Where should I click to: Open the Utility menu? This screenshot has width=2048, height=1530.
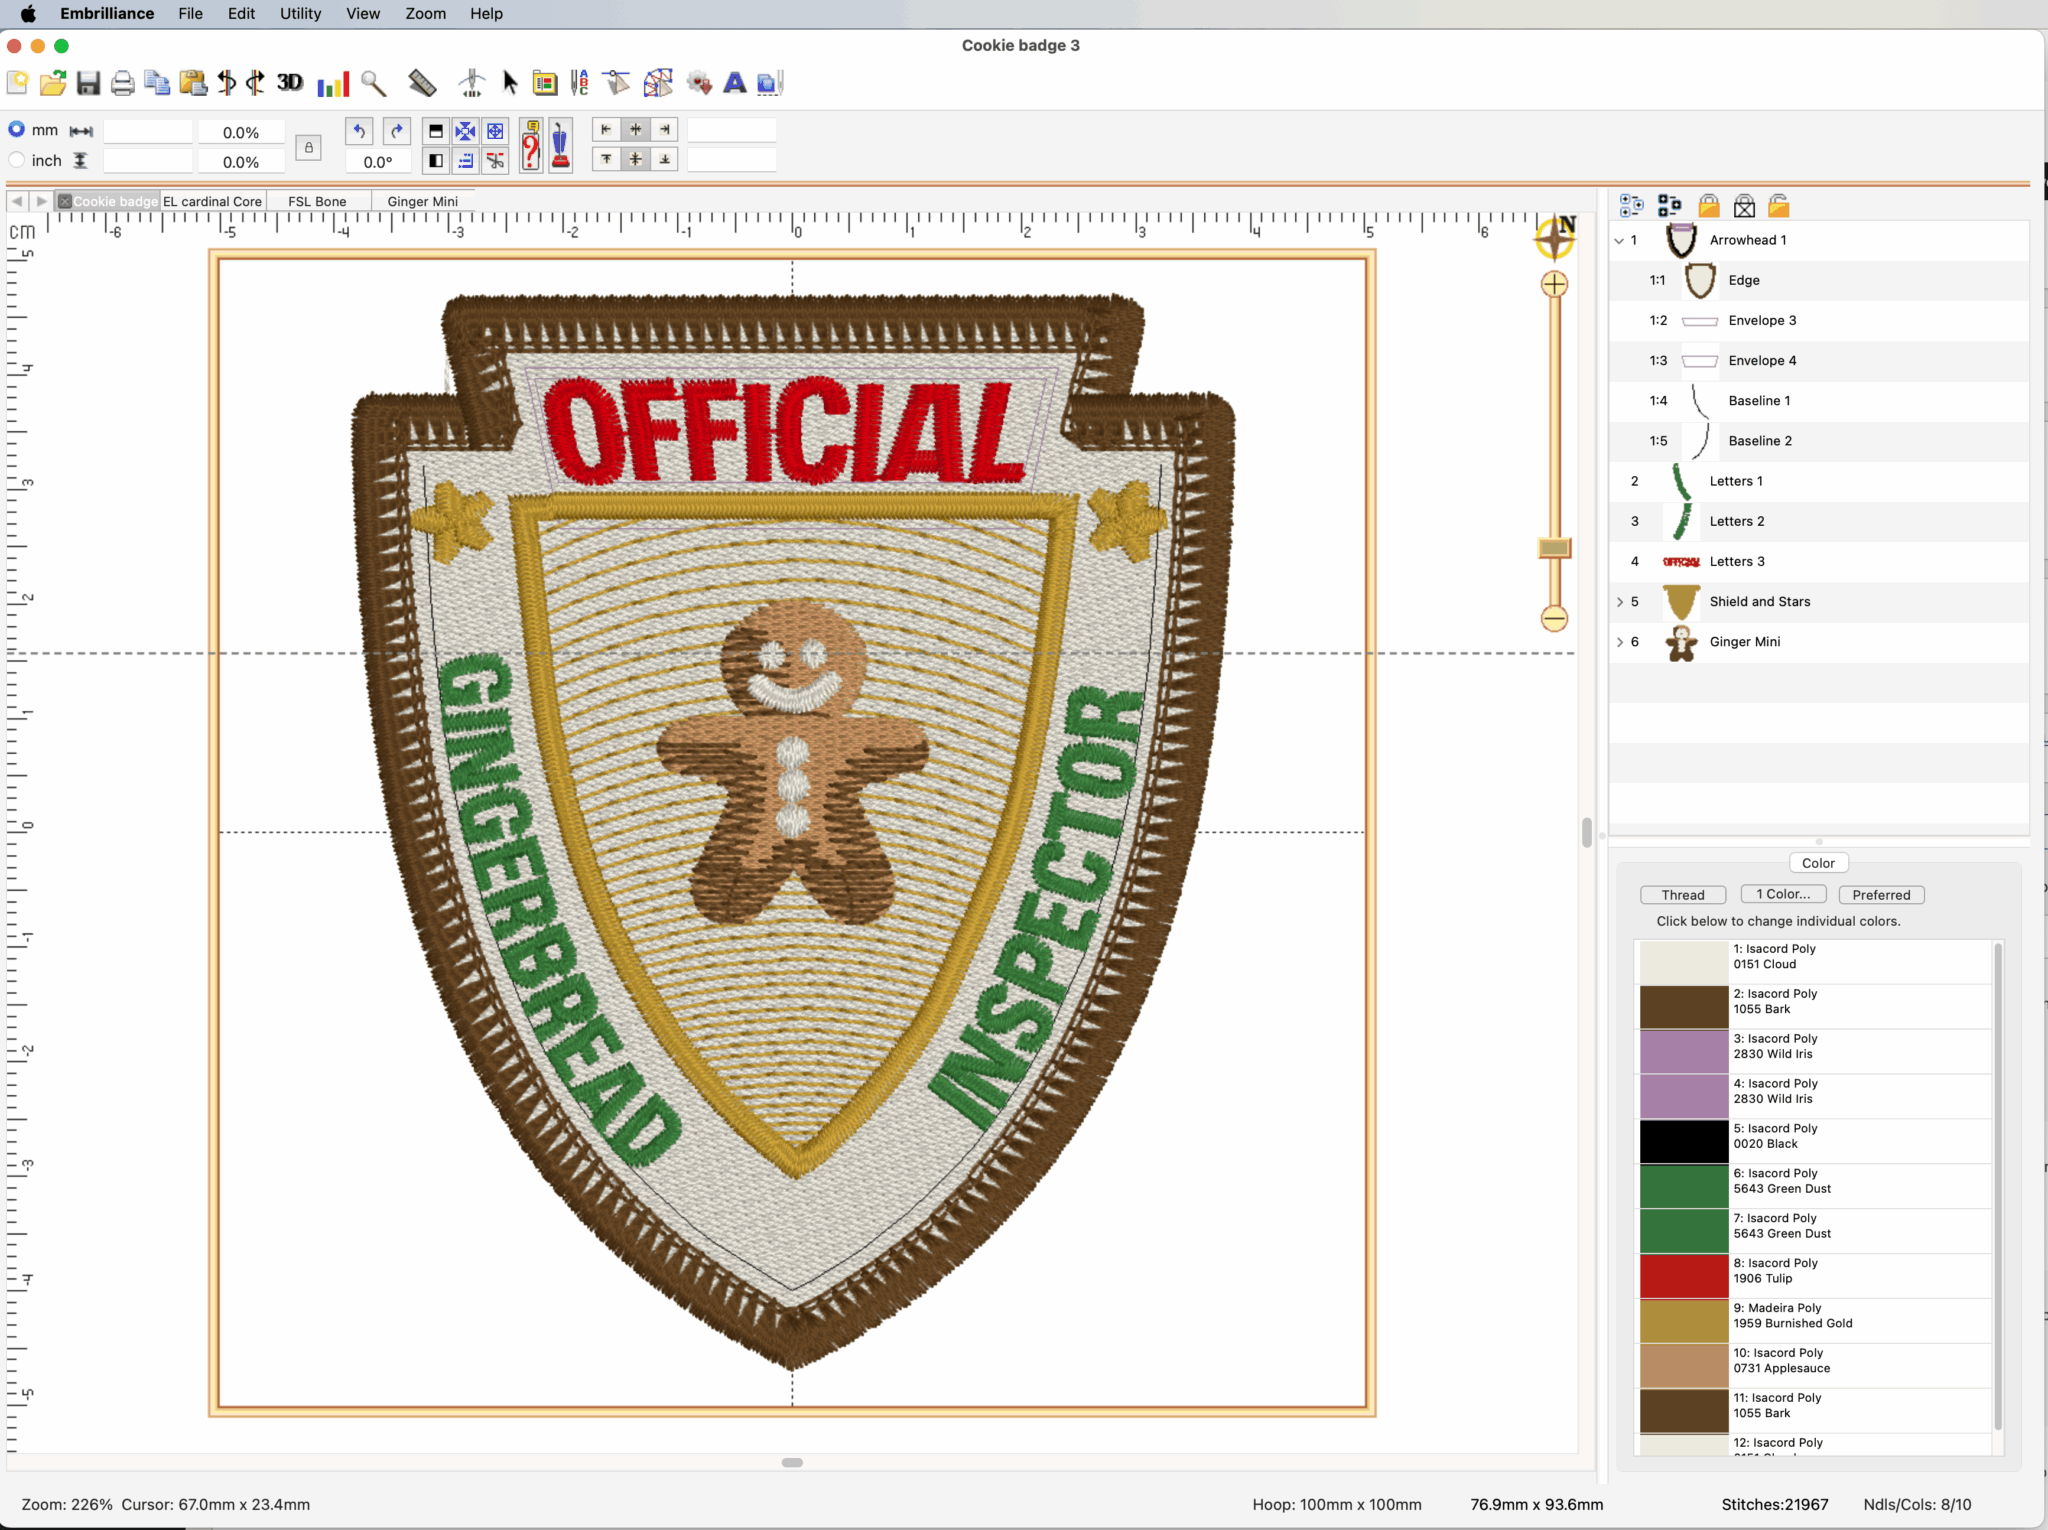(x=300, y=14)
